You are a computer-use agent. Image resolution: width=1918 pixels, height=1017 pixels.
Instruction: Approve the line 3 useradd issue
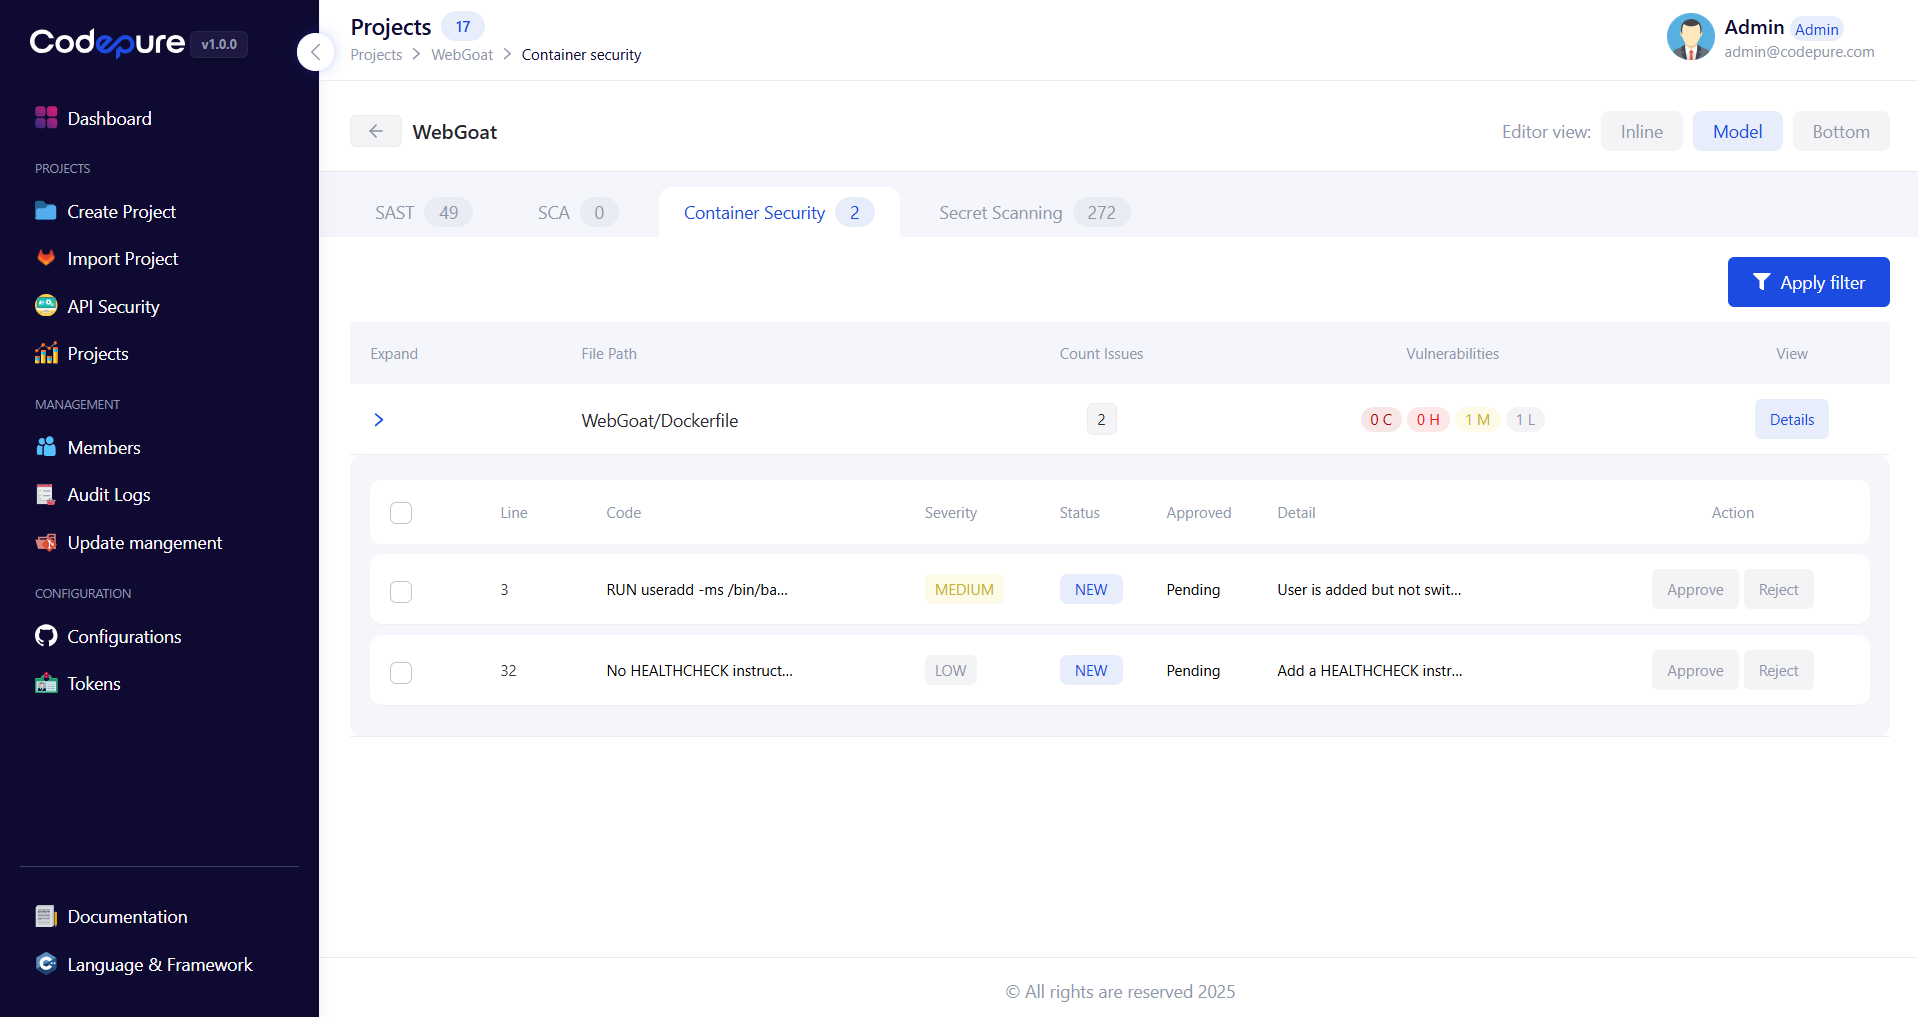pos(1694,589)
